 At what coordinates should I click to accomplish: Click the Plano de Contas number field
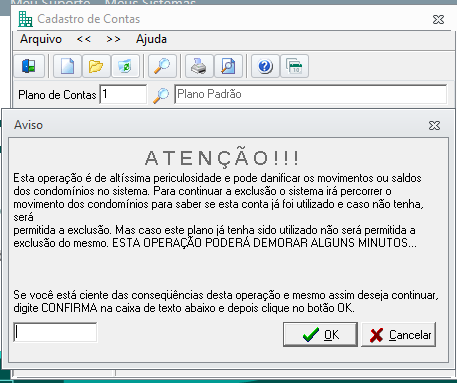click(x=123, y=94)
